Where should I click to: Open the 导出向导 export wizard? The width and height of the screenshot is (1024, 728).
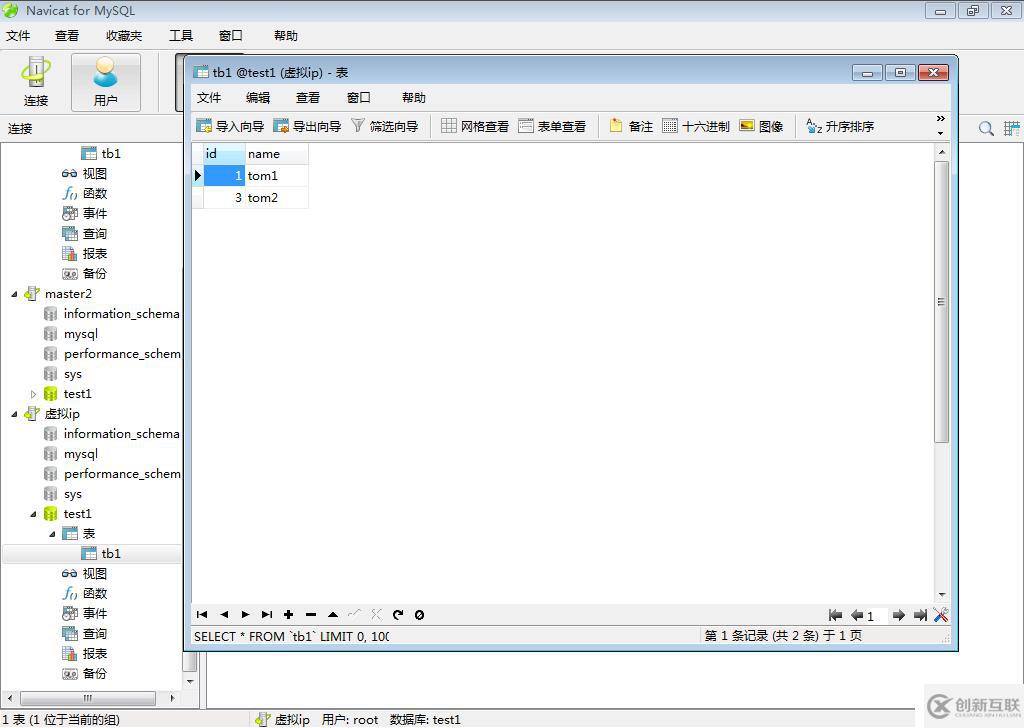(x=308, y=126)
